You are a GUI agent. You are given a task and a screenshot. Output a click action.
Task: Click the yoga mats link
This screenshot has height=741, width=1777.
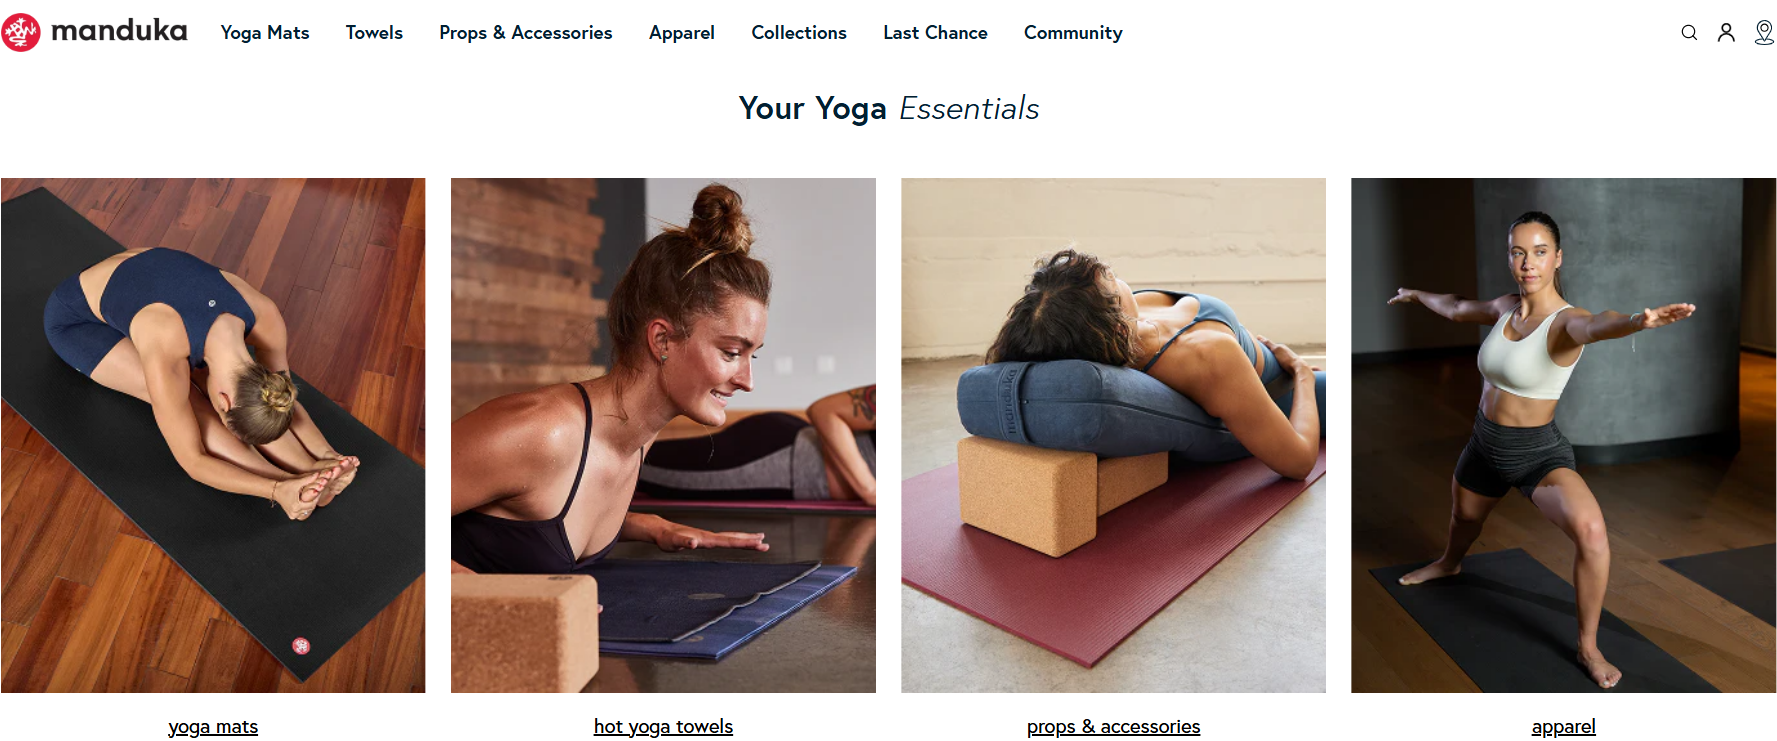[213, 727]
